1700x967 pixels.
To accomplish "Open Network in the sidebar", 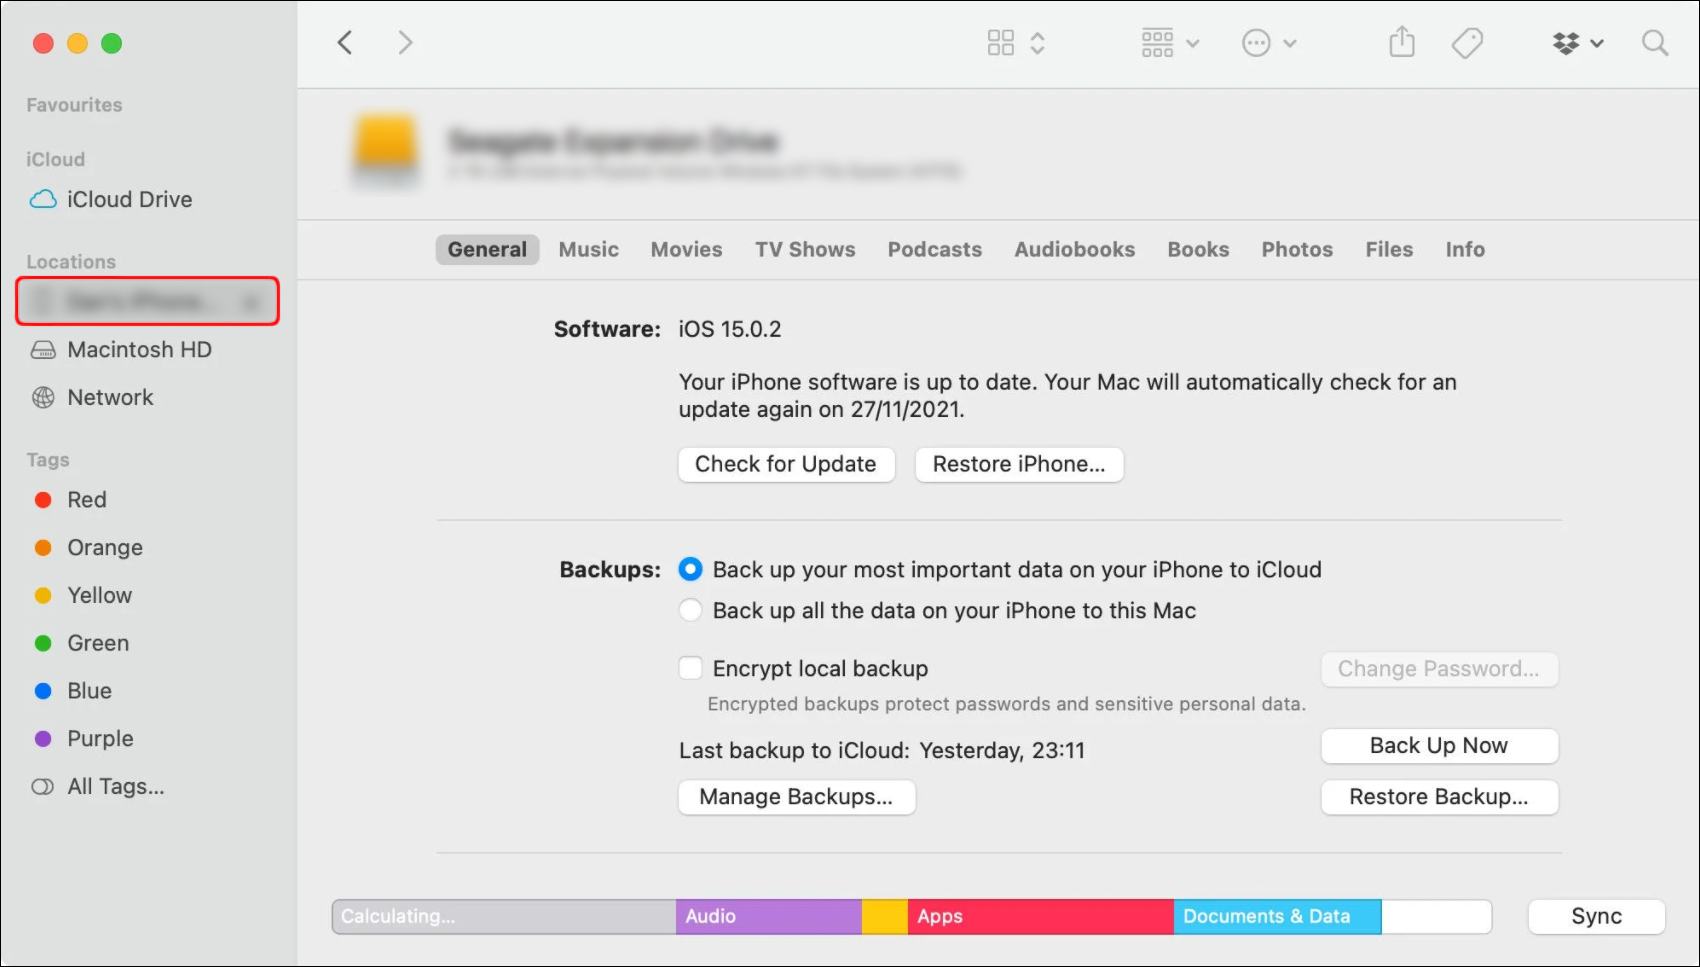I will 110,398.
